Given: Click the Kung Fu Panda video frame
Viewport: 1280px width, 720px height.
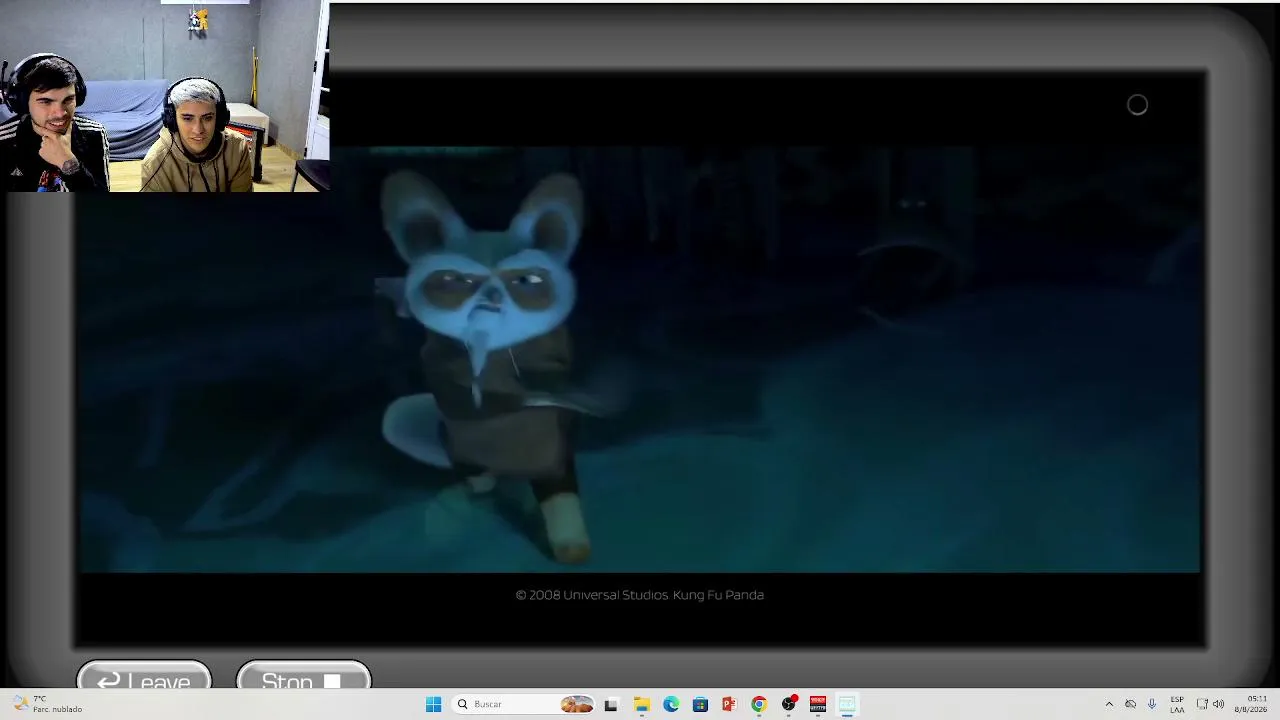Looking at the screenshot, I should tap(640, 360).
